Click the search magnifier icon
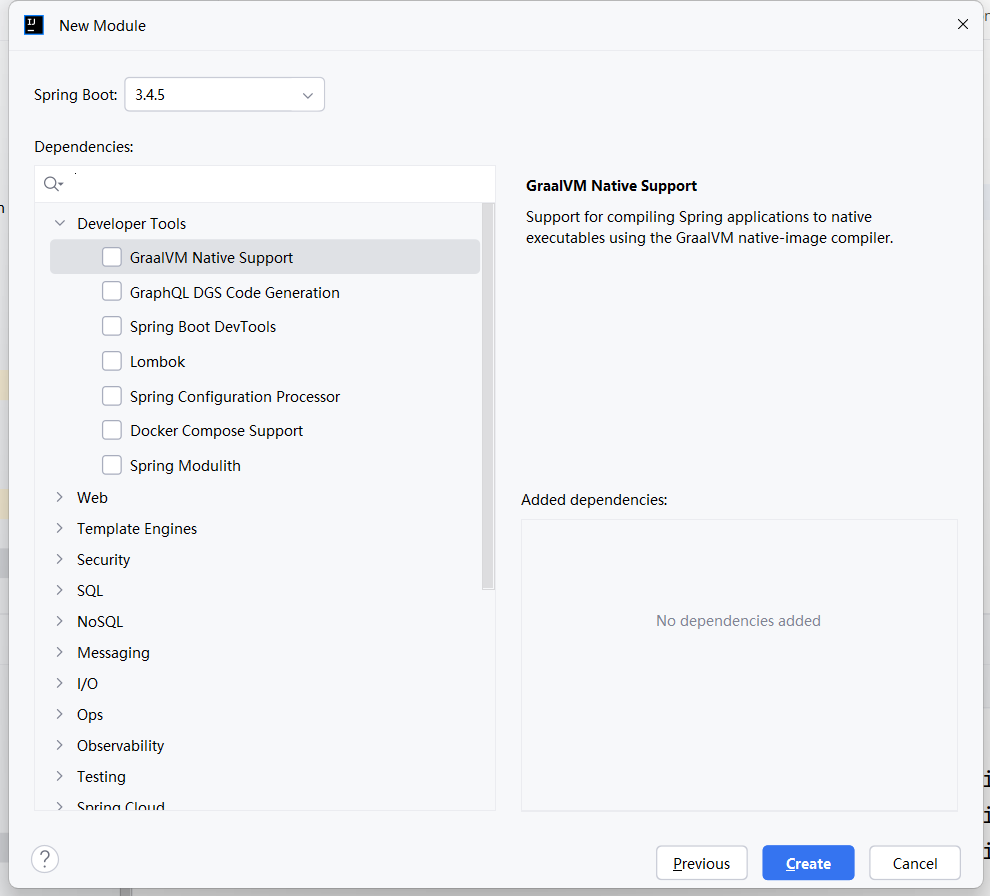 (52, 184)
